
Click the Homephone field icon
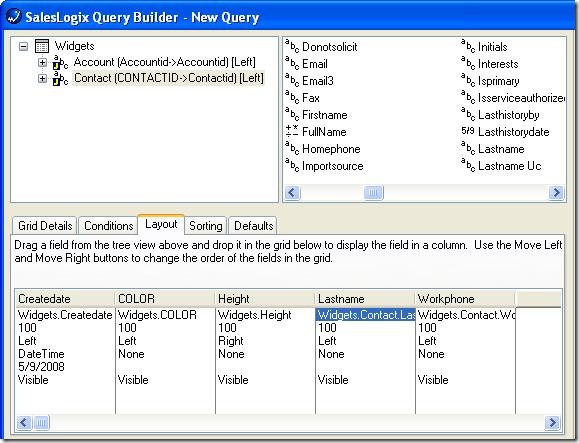pos(292,148)
